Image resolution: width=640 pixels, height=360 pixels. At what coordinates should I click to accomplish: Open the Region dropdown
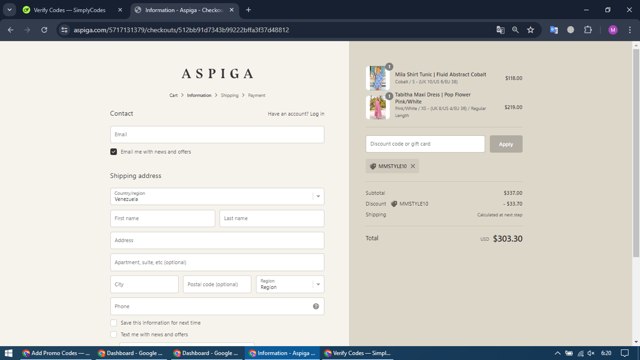(290, 284)
